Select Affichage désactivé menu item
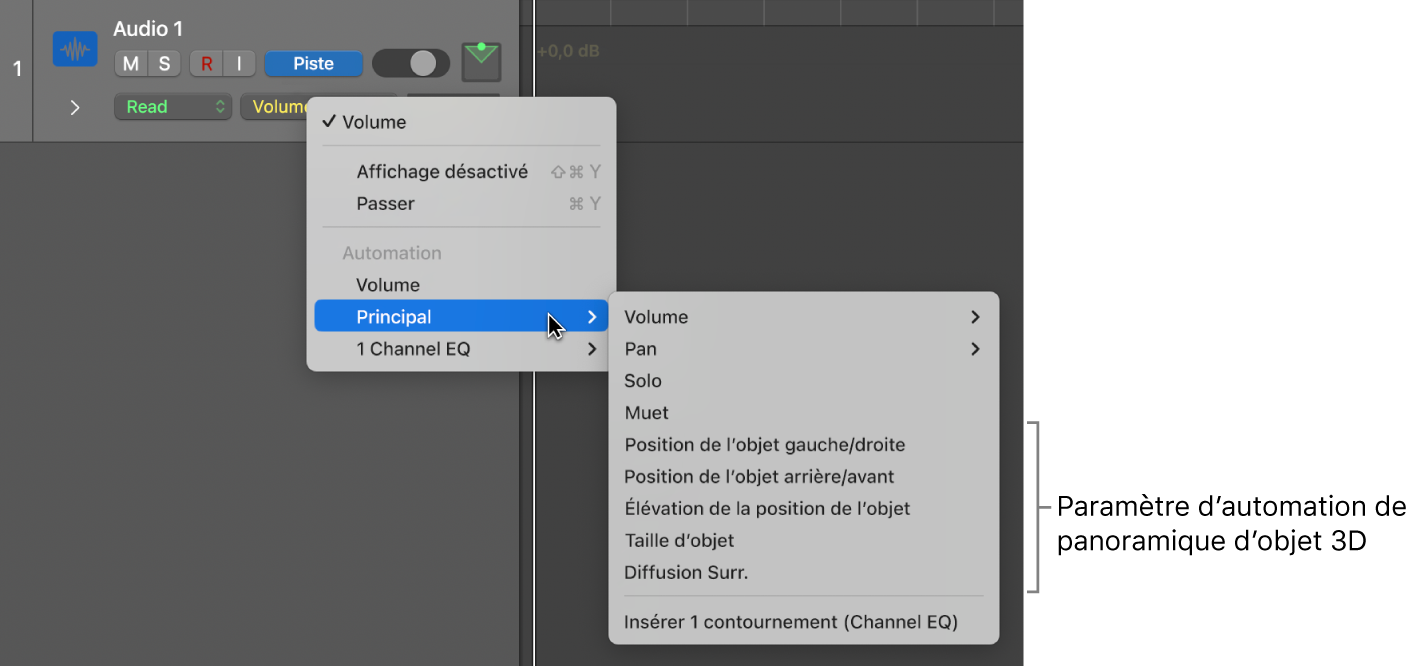 click(442, 172)
